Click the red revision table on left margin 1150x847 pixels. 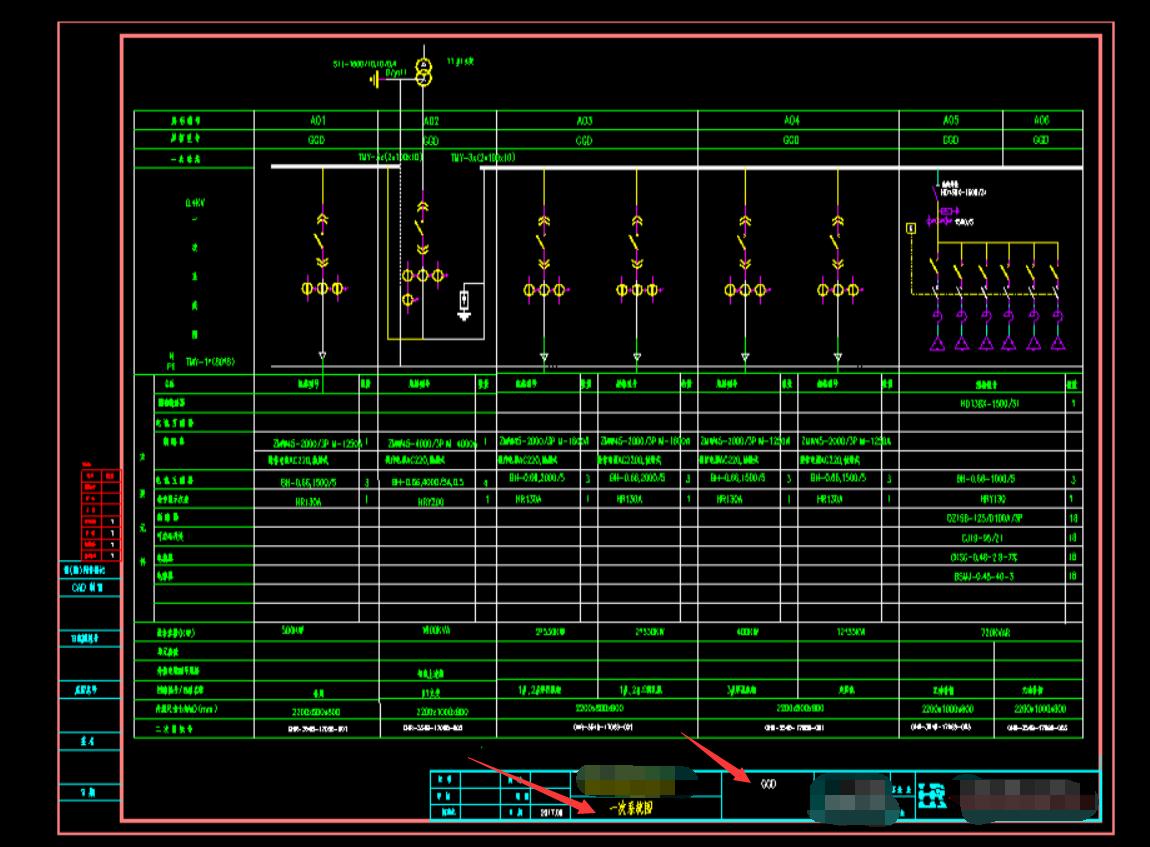[x=101, y=512]
